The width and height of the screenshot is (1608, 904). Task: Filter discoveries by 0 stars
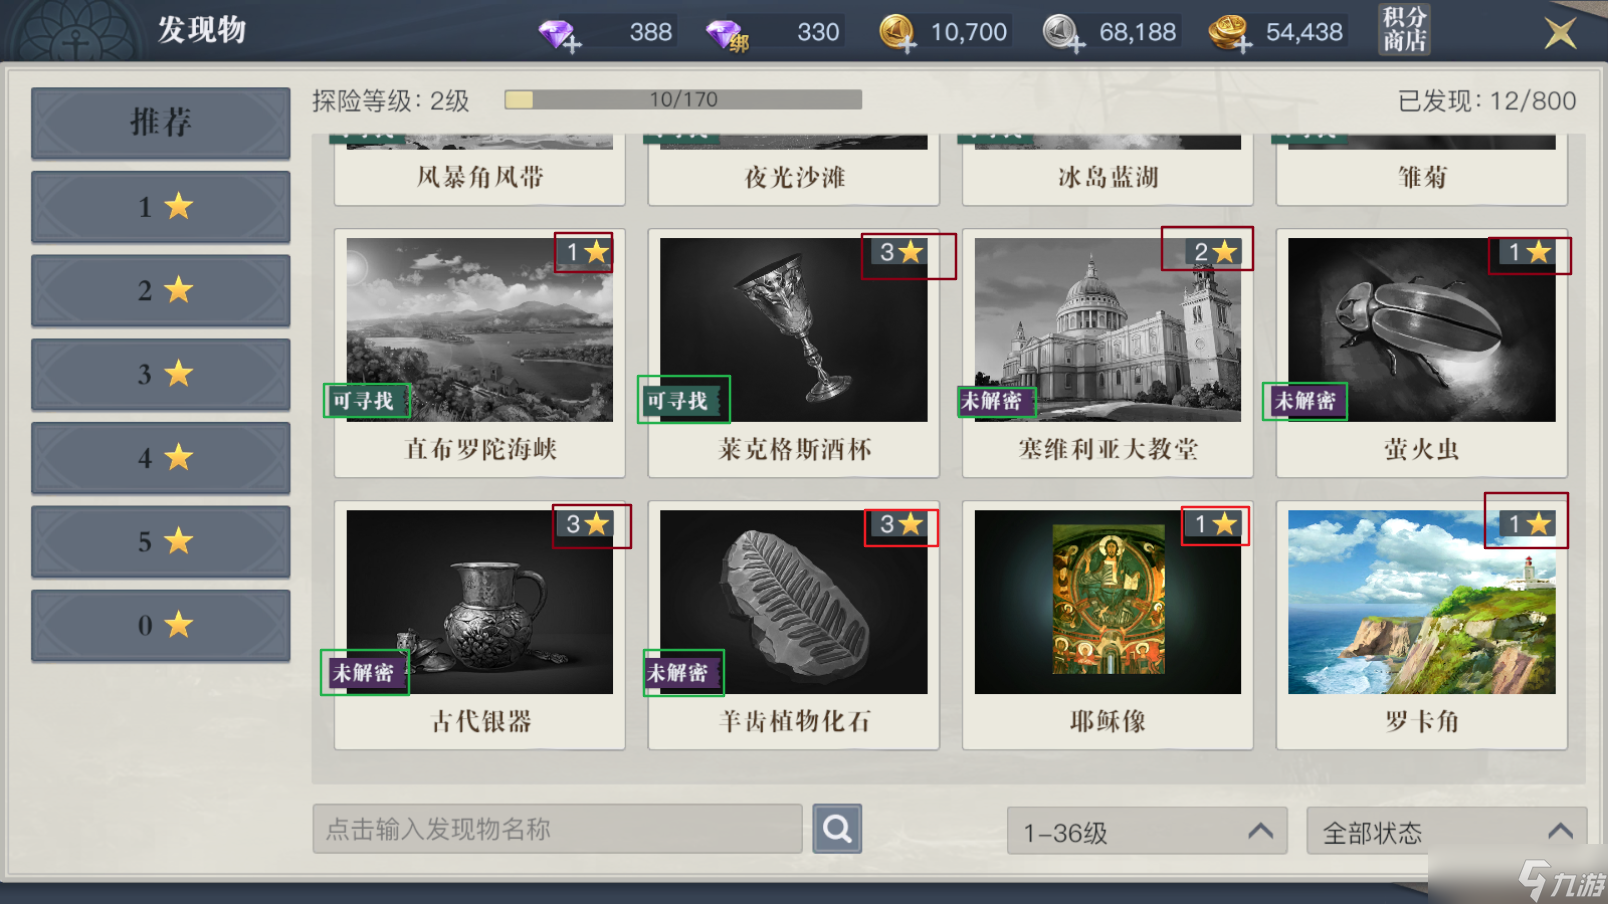161,626
